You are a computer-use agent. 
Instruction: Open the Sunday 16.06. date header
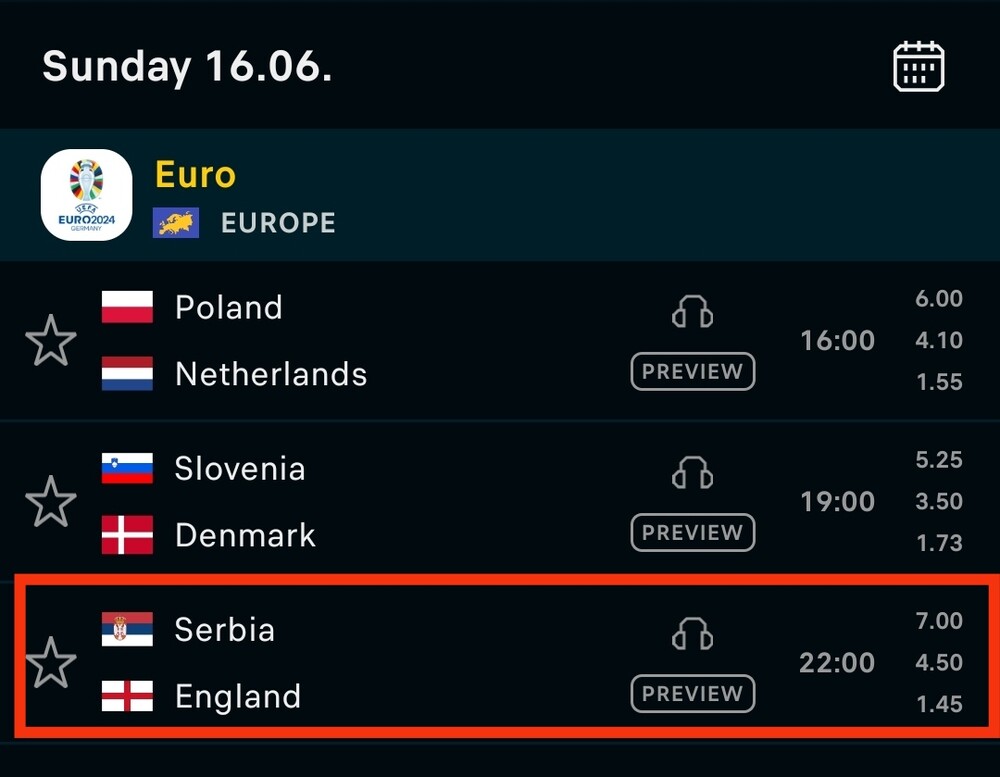(188, 66)
